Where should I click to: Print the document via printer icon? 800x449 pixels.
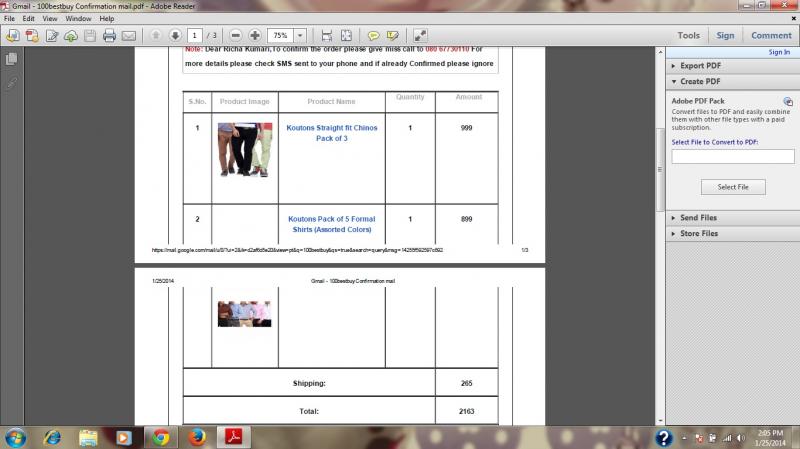pos(109,35)
